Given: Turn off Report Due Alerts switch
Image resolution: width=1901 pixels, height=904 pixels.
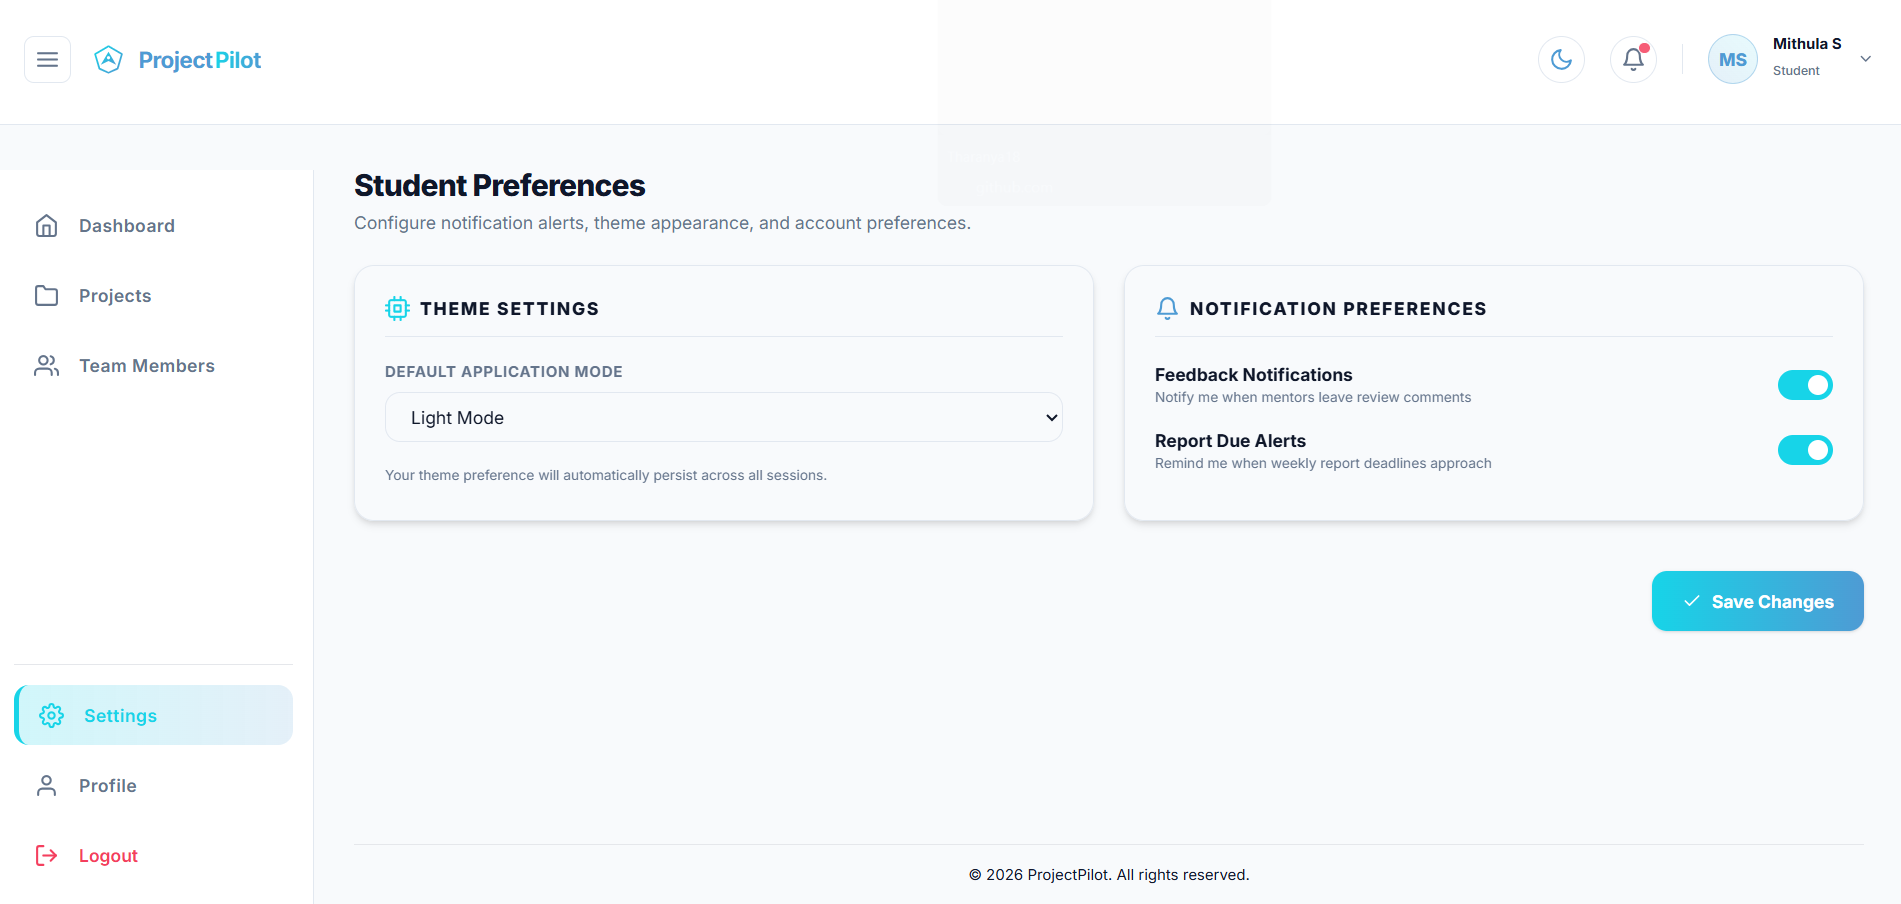Looking at the screenshot, I should [x=1804, y=450].
